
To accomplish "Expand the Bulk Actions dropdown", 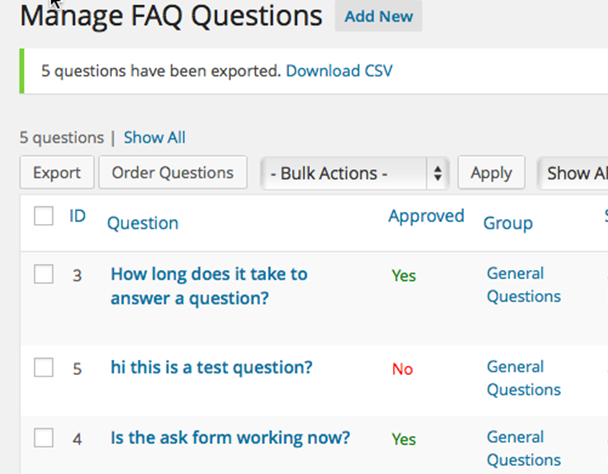I will (x=356, y=173).
